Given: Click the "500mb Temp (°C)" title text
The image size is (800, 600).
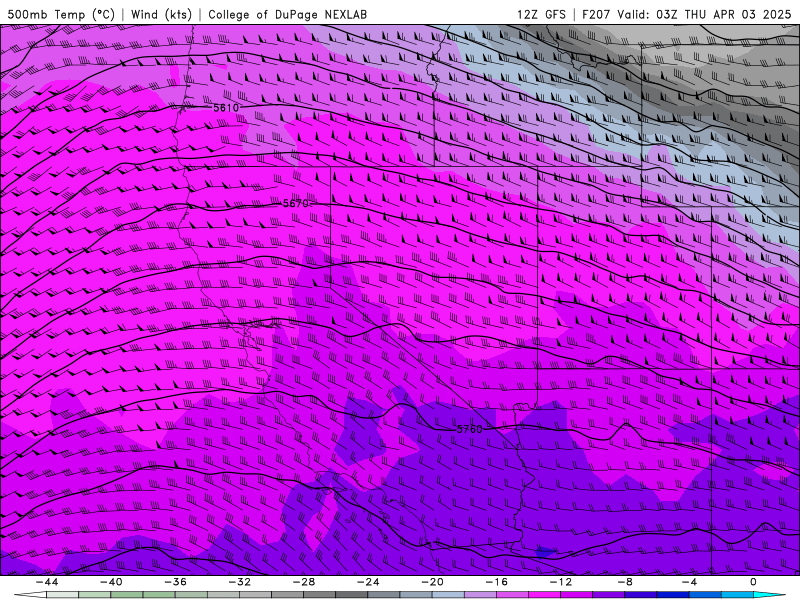Looking at the screenshot, I should click(61, 14).
